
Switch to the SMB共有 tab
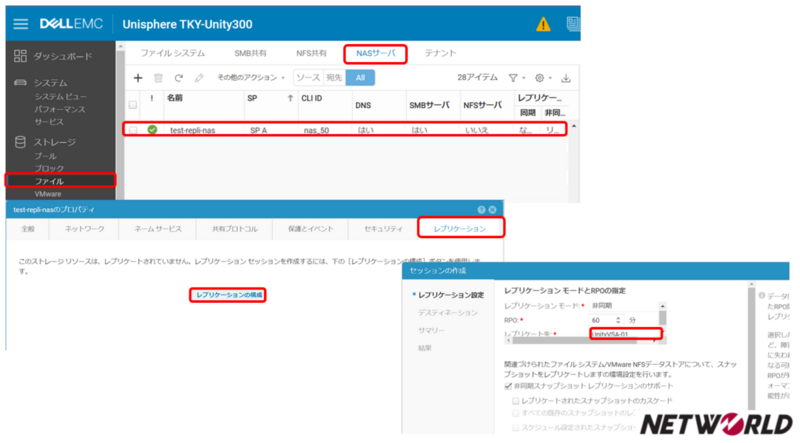[x=250, y=53]
